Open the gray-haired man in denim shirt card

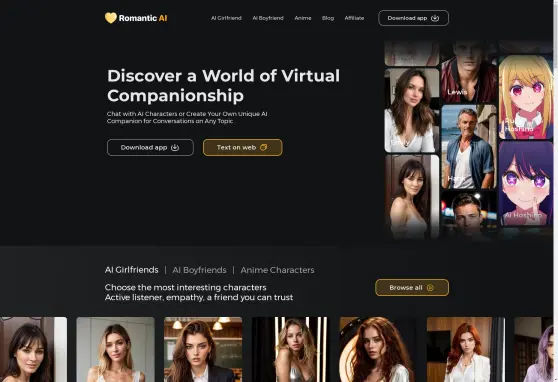469,147
